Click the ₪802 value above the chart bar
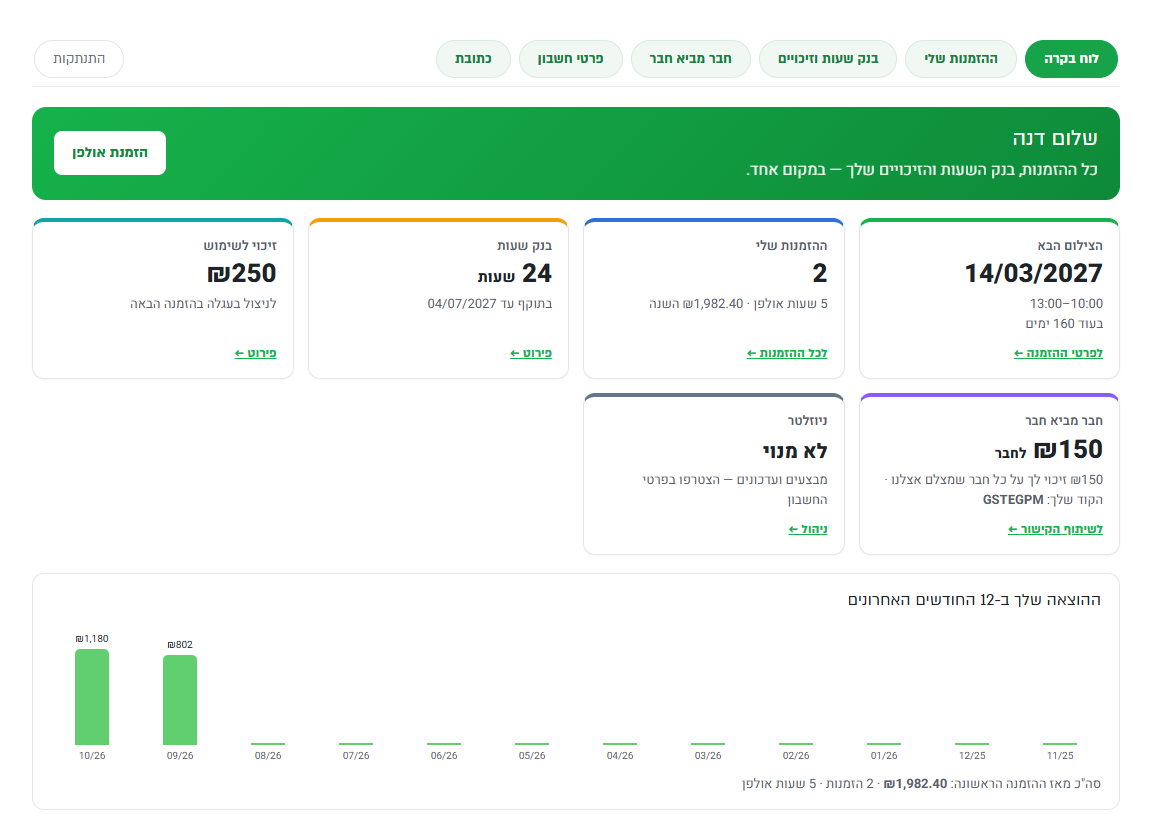The image size is (1152, 820). [x=180, y=644]
